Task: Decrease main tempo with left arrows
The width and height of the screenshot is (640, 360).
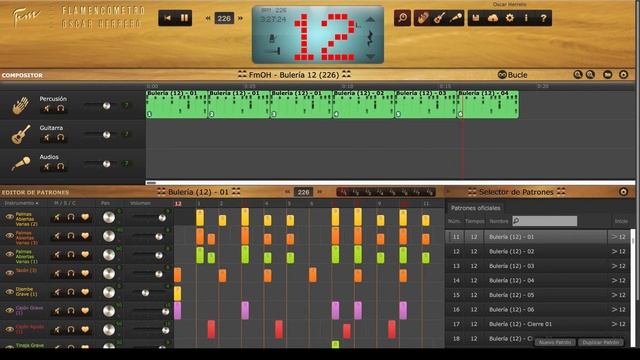Action: [x=208, y=18]
